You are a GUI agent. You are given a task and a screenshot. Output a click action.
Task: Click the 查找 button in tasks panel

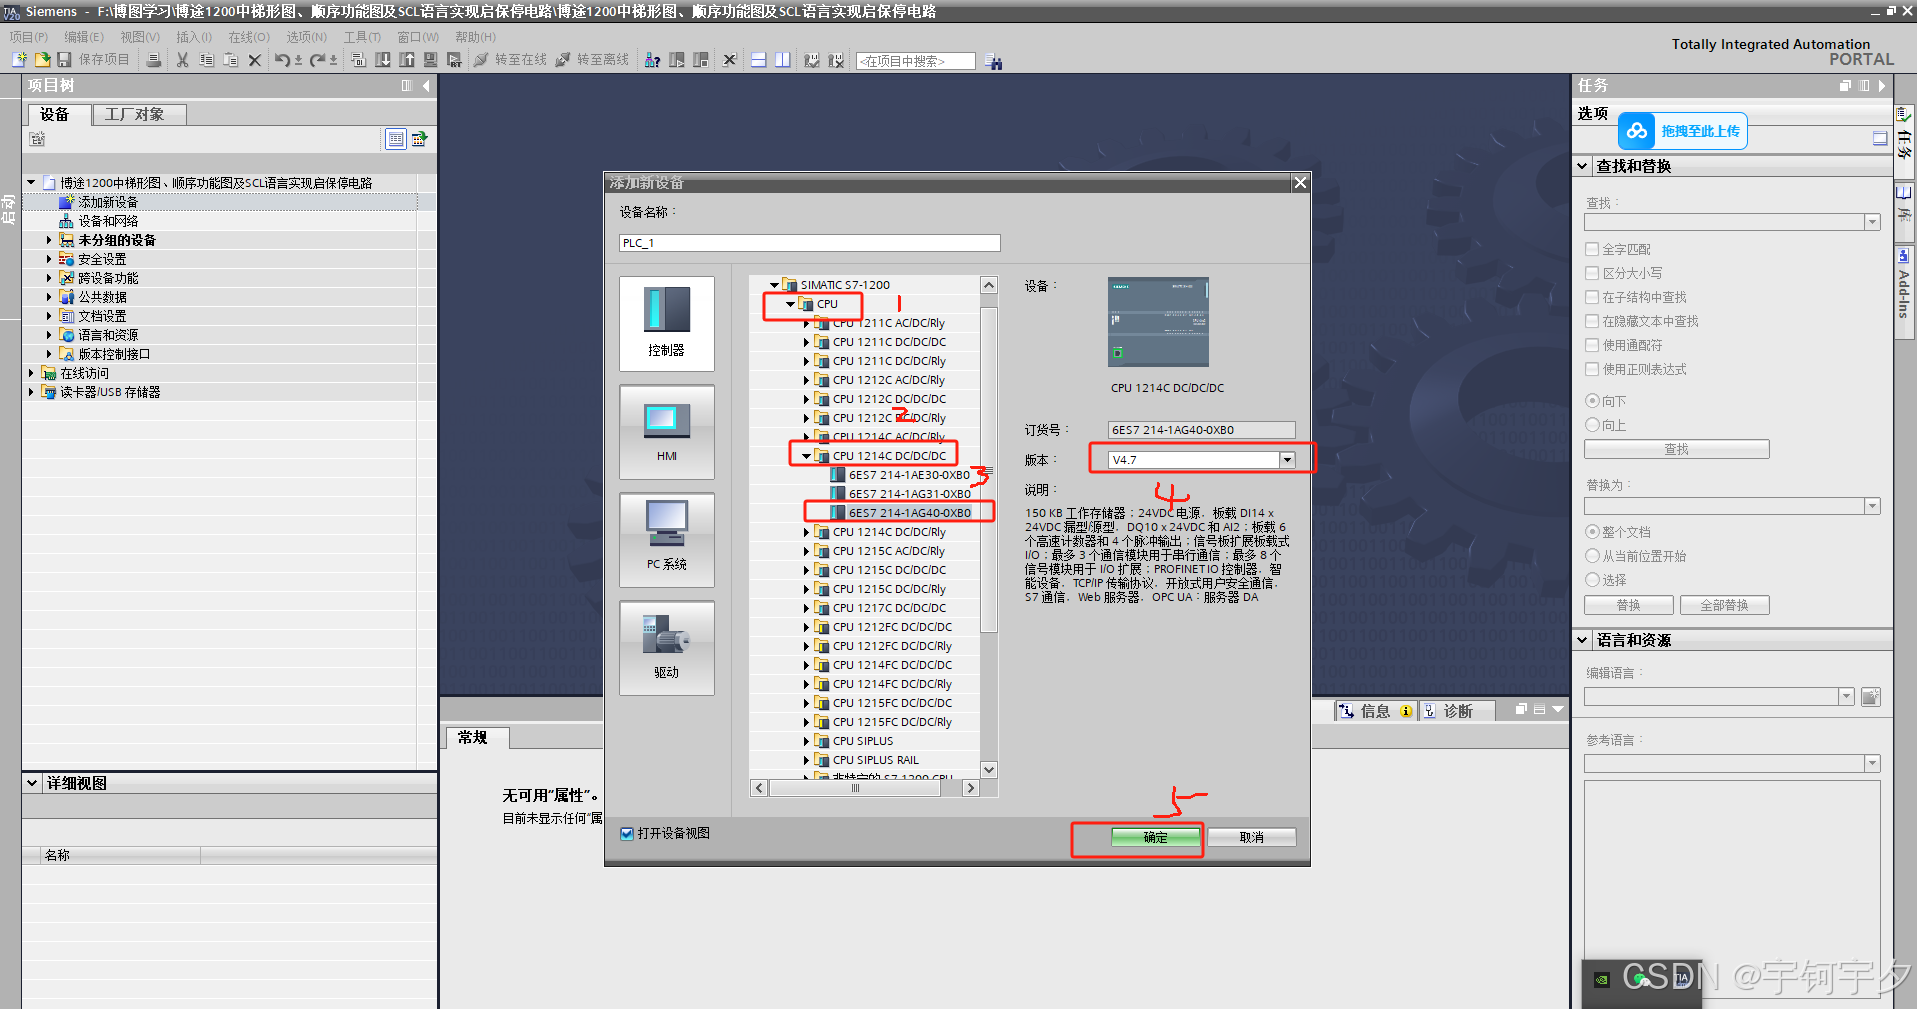(1676, 449)
